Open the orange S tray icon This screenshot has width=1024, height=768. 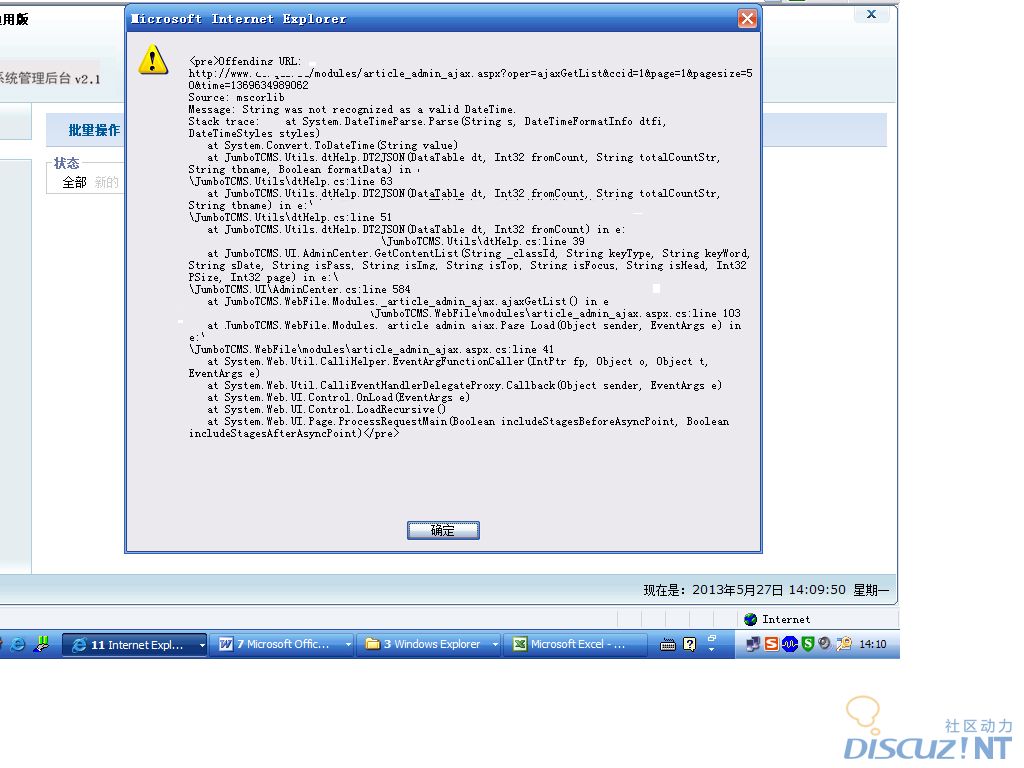coord(771,644)
